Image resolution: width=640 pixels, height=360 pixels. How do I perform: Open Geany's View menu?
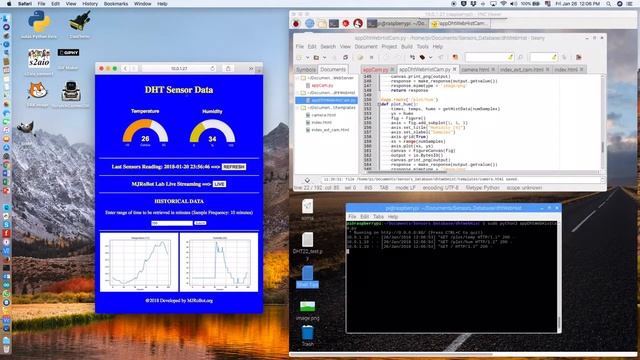(x=345, y=47)
